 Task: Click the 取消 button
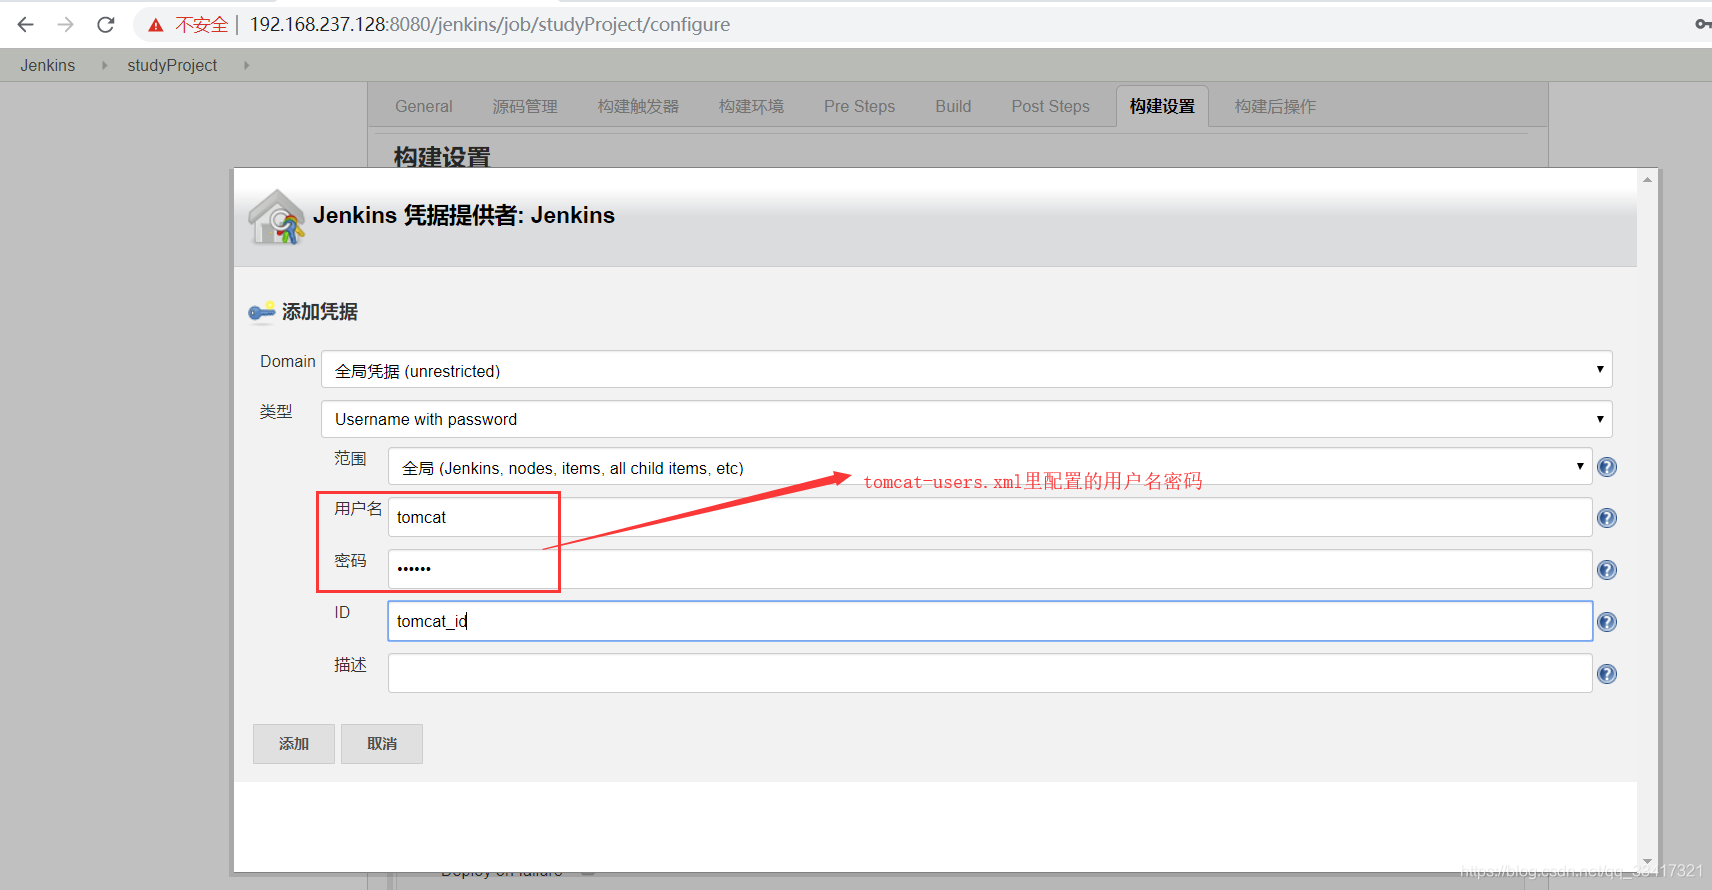[x=382, y=744]
